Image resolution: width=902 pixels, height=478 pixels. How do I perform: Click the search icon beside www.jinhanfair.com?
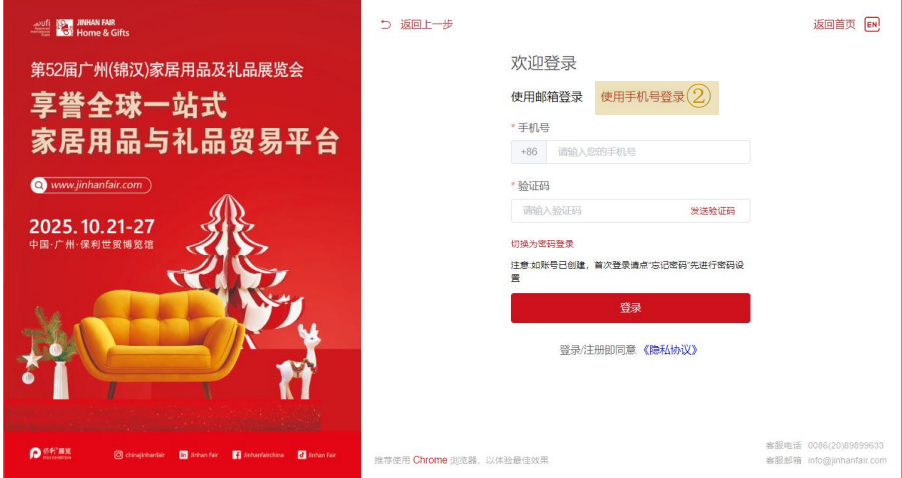pyautogui.click(x=39, y=185)
